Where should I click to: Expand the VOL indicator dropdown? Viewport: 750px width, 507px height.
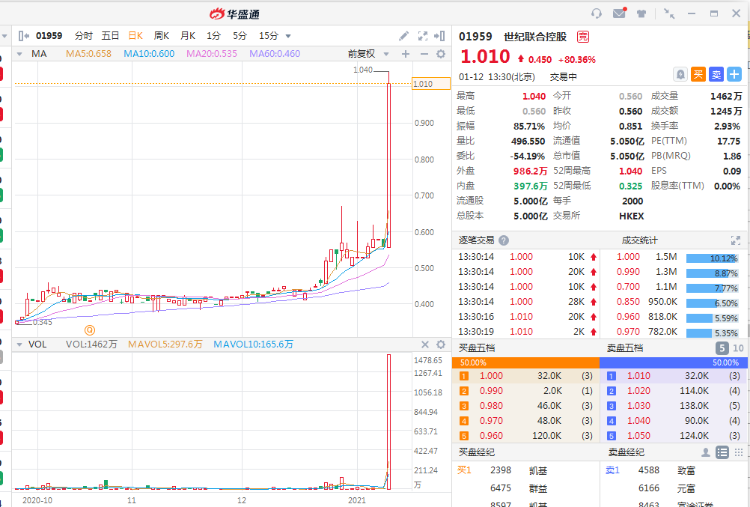20,344
